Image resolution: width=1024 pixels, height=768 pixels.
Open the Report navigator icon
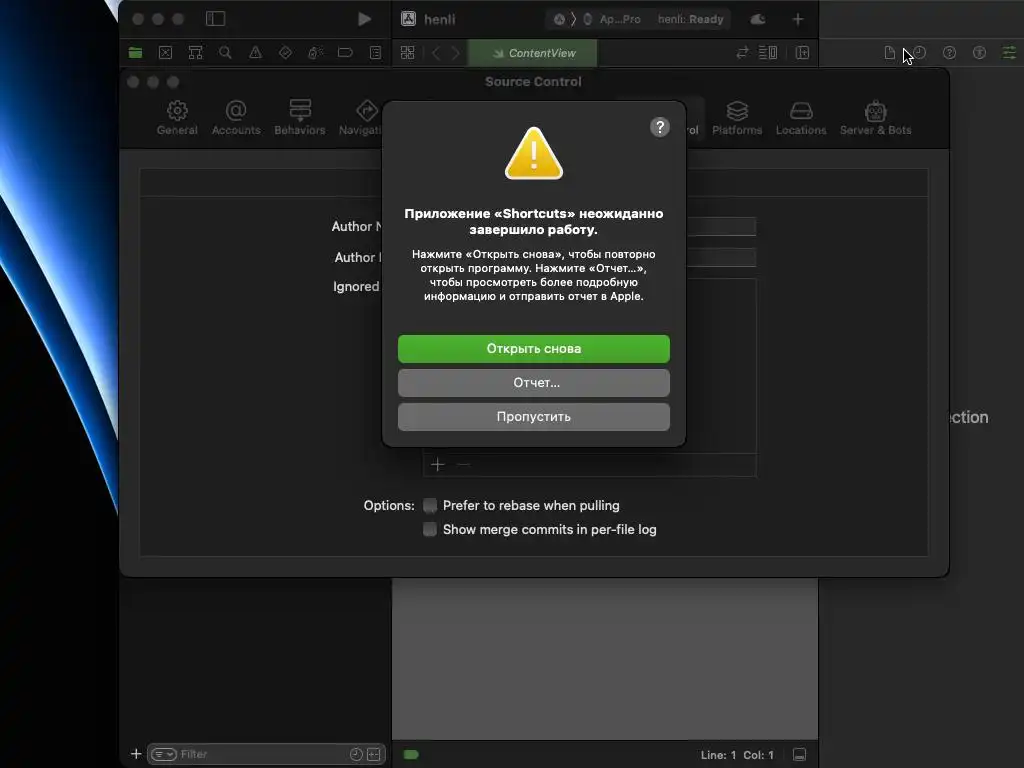click(376, 53)
